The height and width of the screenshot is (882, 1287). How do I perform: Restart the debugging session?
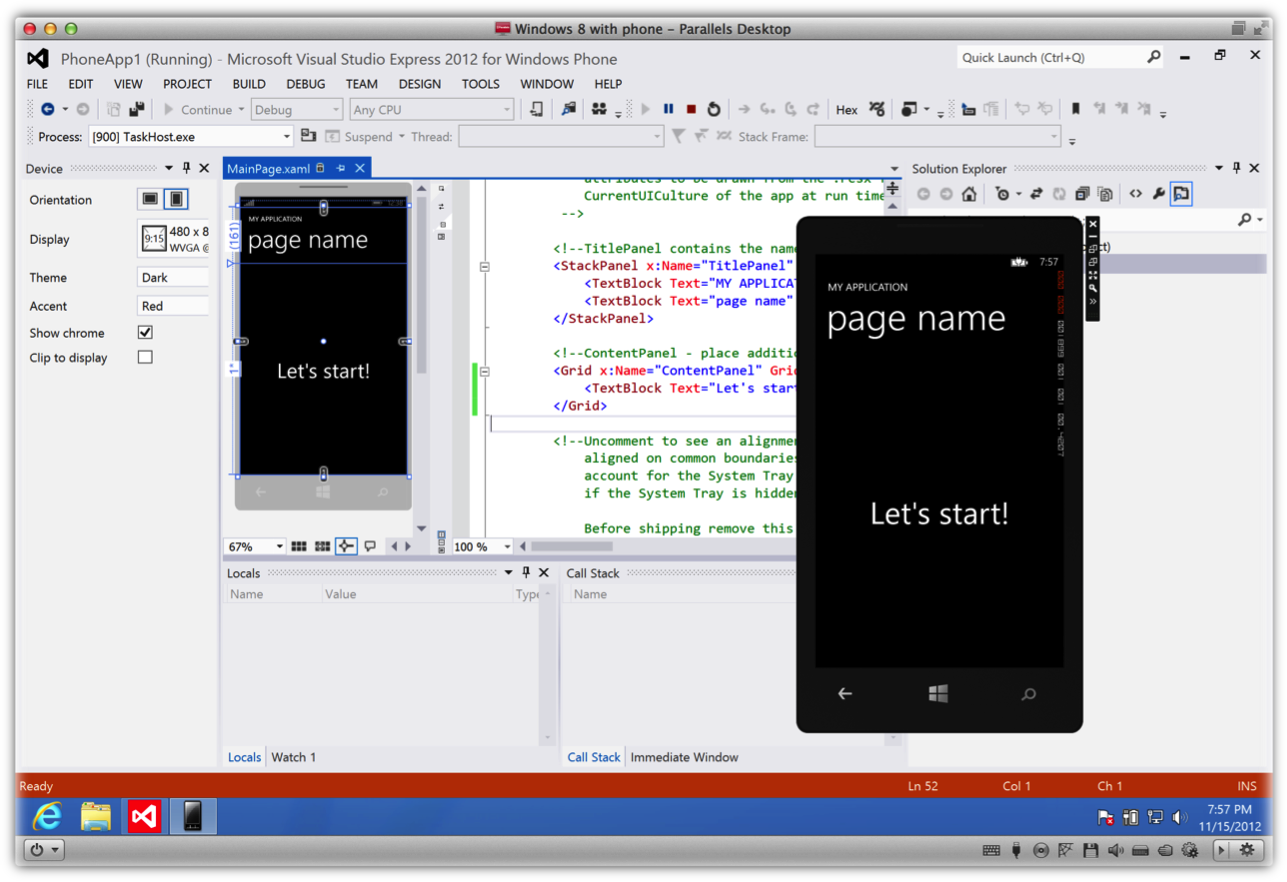[x=714, y=109]
